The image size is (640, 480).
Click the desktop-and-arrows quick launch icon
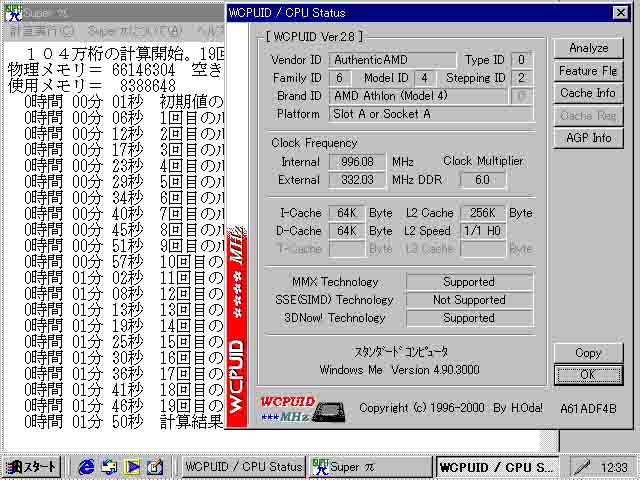109,467
